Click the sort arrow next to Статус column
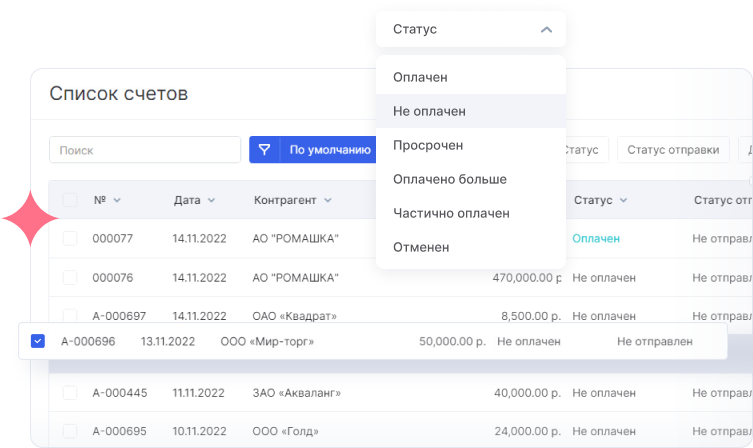753x448 pixels. coord(624,201)
